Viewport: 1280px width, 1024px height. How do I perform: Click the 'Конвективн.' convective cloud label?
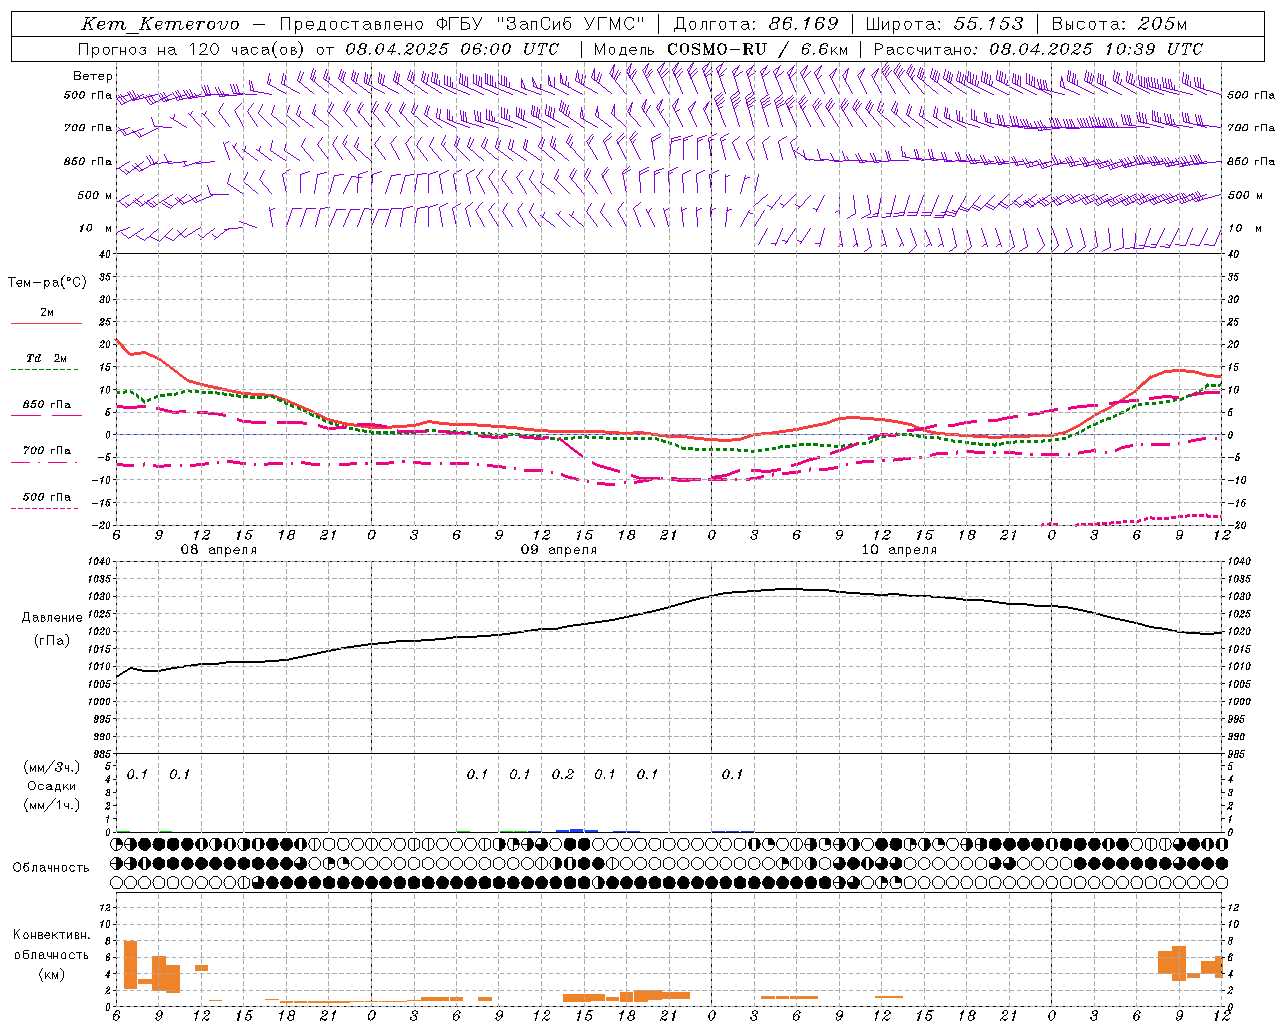[52, 935]
